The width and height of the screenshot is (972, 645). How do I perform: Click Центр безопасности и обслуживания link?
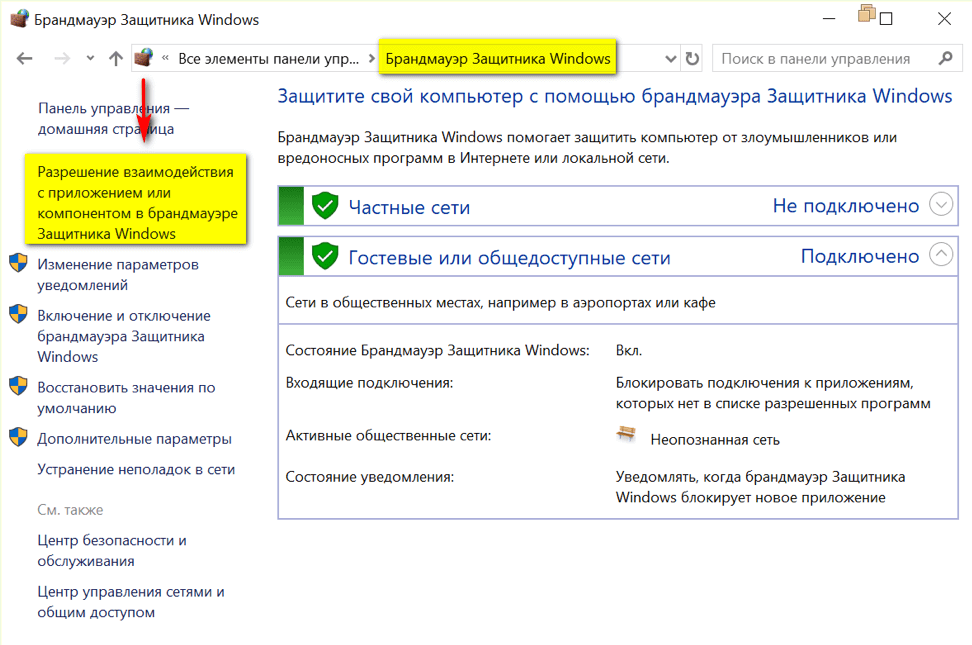(x=112, y=551)
